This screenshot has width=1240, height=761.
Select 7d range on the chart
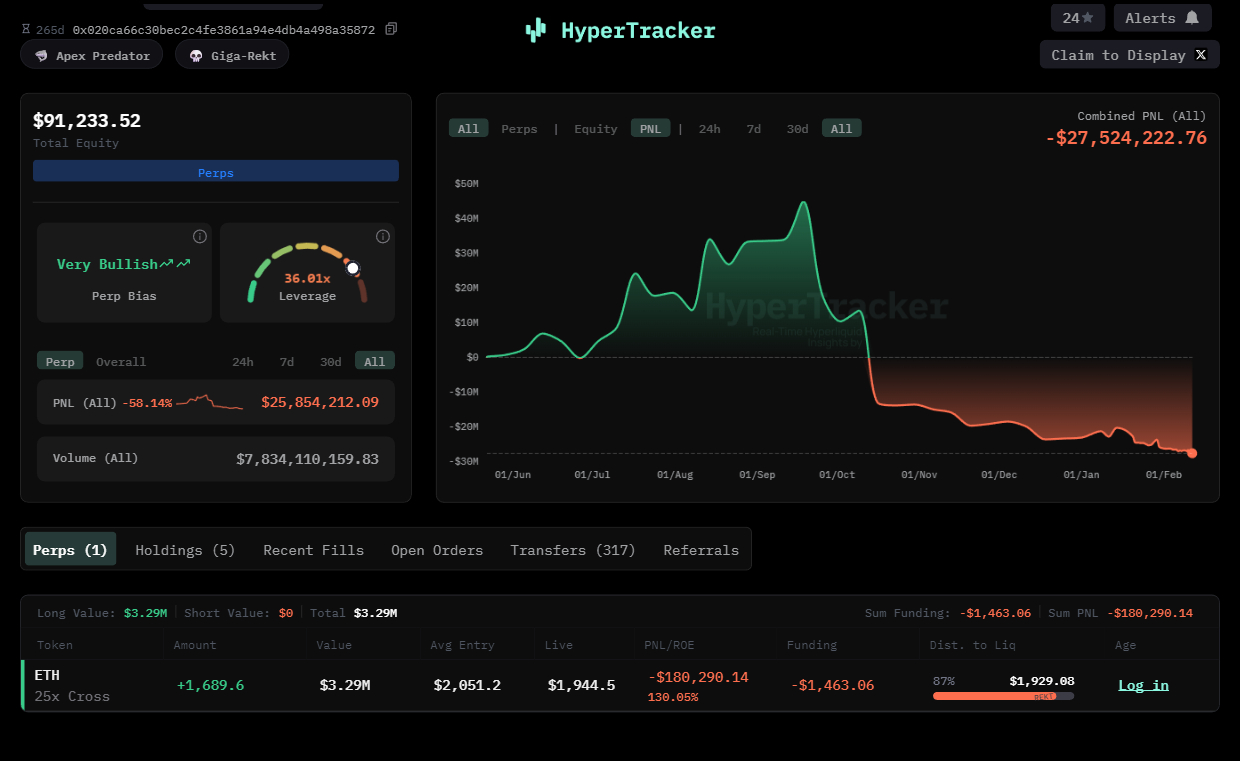coord(753,129)
